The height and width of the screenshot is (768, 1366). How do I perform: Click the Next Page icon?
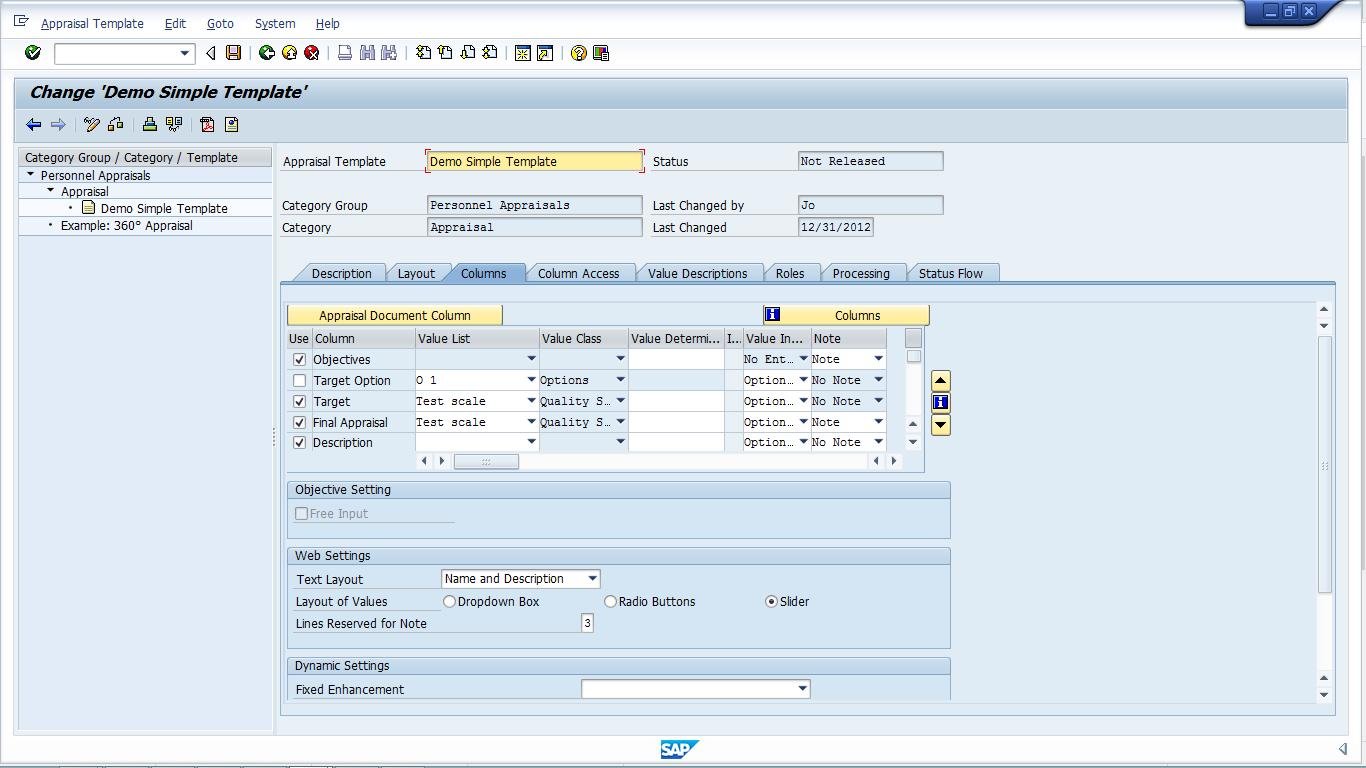pyautogui.click(x=467, y=53)
